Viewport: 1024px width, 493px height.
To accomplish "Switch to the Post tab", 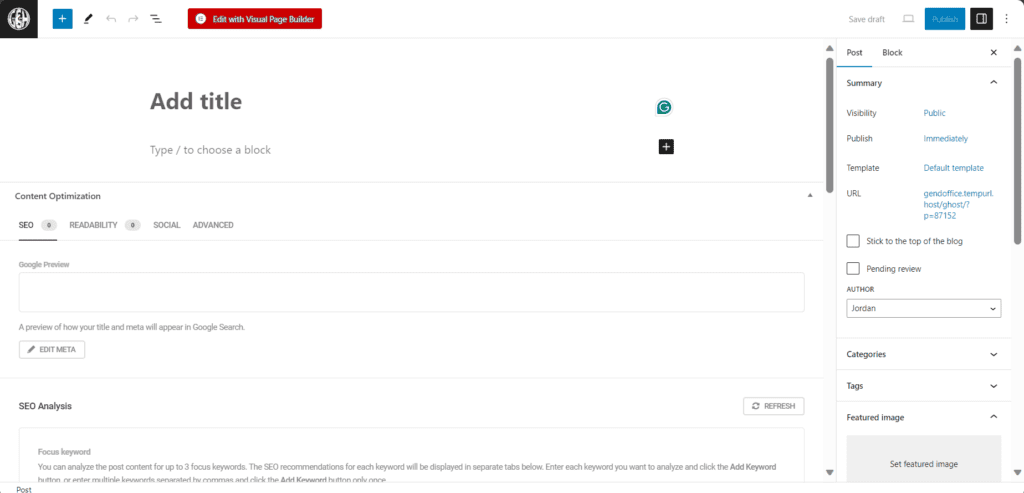I will [x=854, y=52].
